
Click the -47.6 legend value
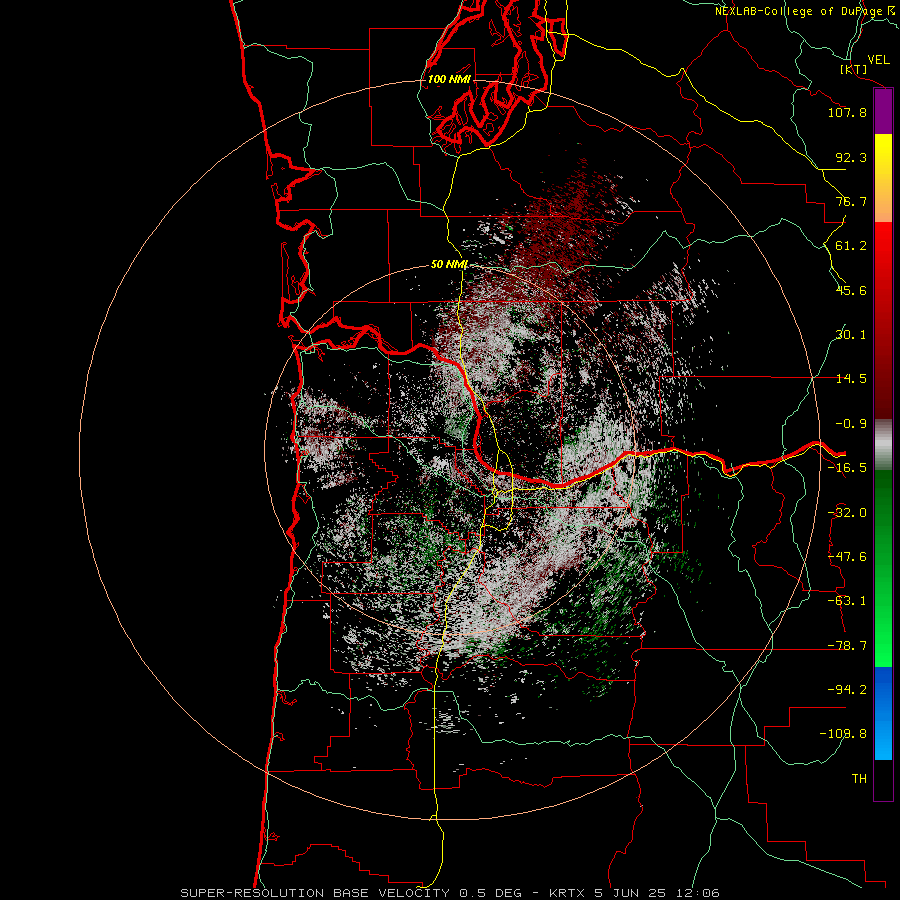click(x=847, y=557)
